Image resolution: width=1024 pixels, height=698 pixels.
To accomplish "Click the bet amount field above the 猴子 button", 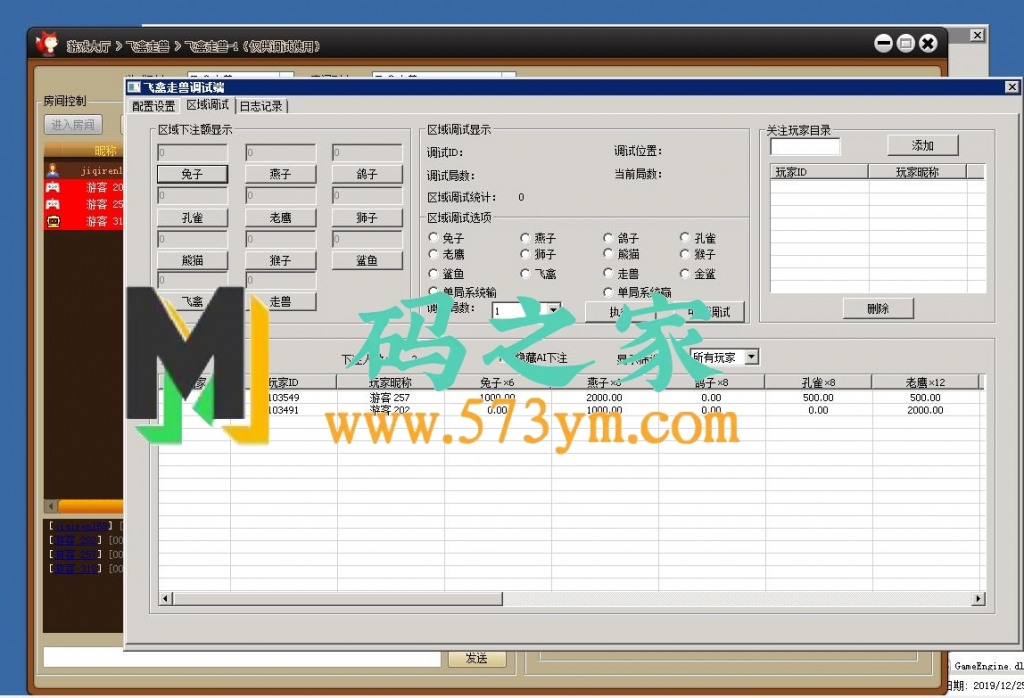I will [x=280, y=239].
